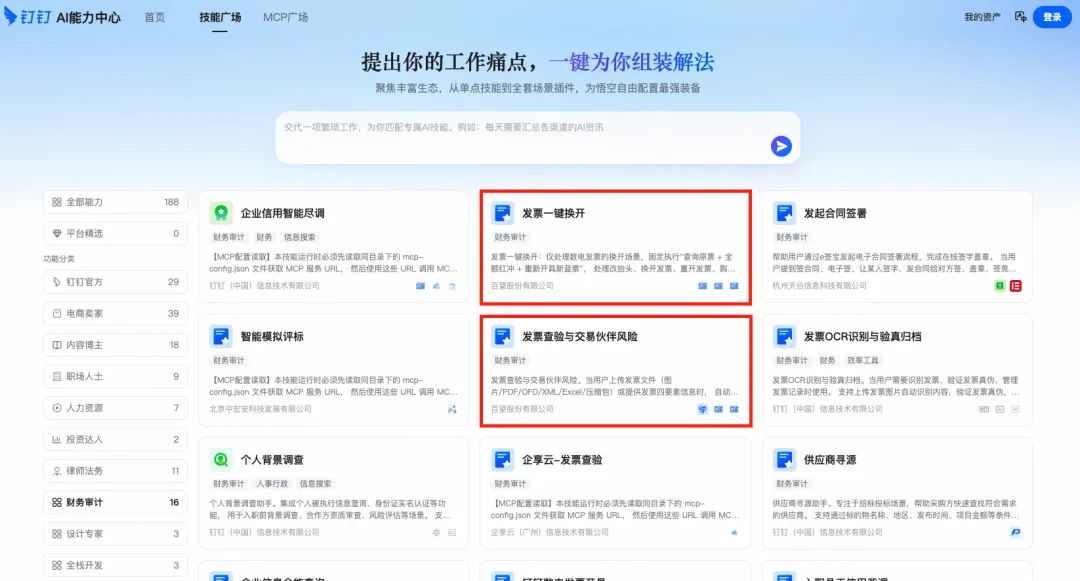The image size is (1080, 581).
Task: Click small tool icon on 智能模拟评标 card
Action: pos(452,409)
